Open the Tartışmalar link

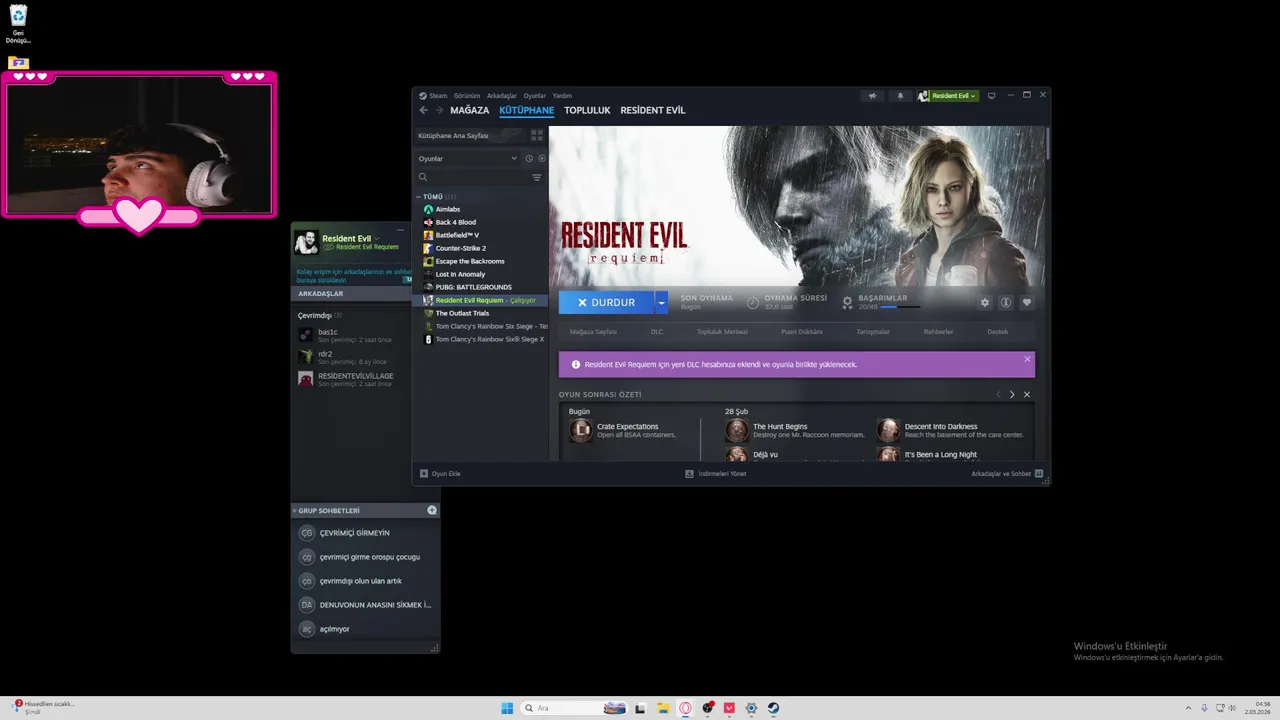(x=873, y=331)
